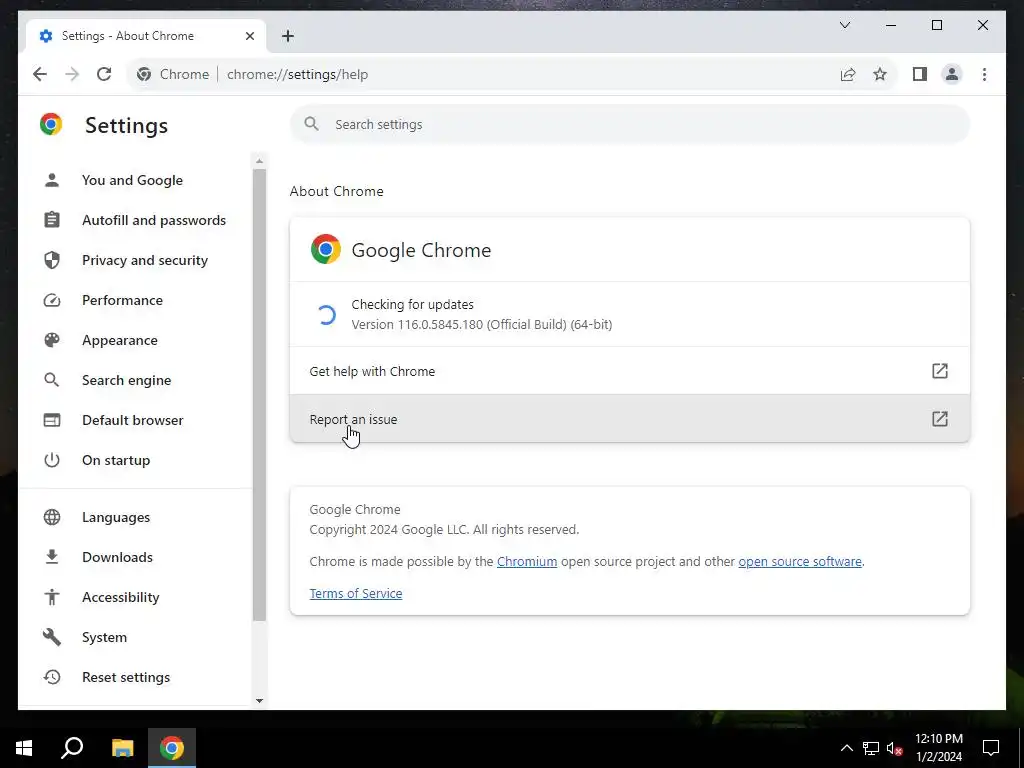Viewport: 1024px width, 768px height.
Task: Close the Settings - About Chrome tab
Action: pyautogui.click(x=249, y=36)
